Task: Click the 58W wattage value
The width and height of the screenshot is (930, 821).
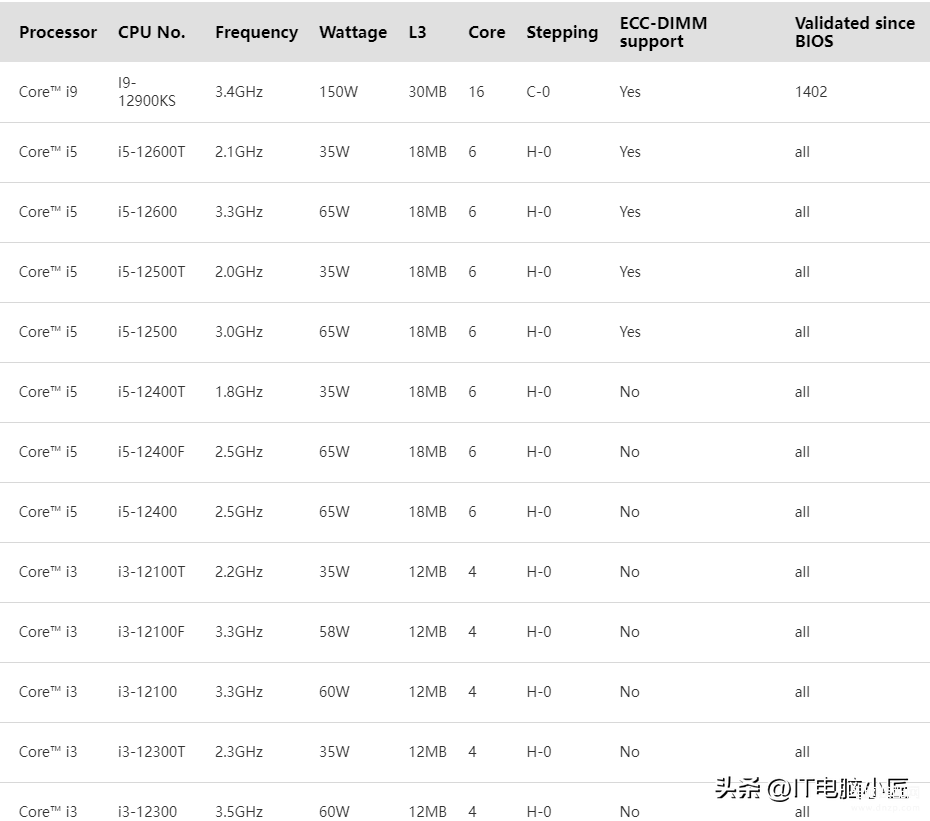Action: click(334, 631)
